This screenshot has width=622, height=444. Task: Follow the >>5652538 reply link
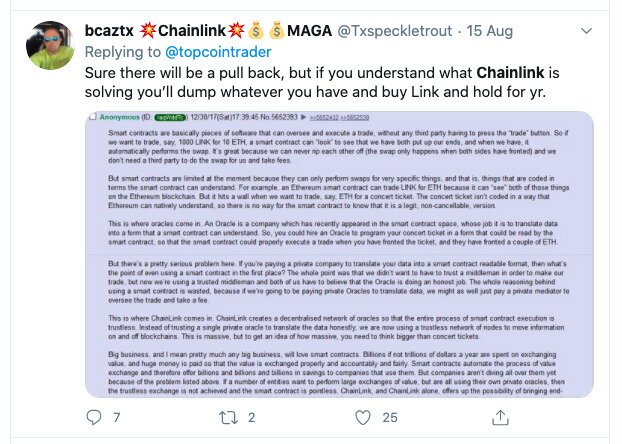pos(355,117)
